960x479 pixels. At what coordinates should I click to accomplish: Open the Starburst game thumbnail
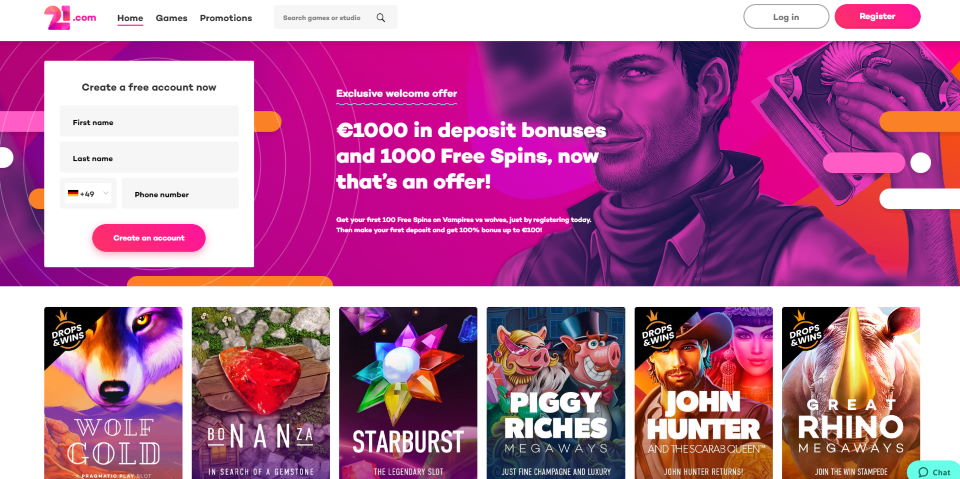tap(408, 393)
